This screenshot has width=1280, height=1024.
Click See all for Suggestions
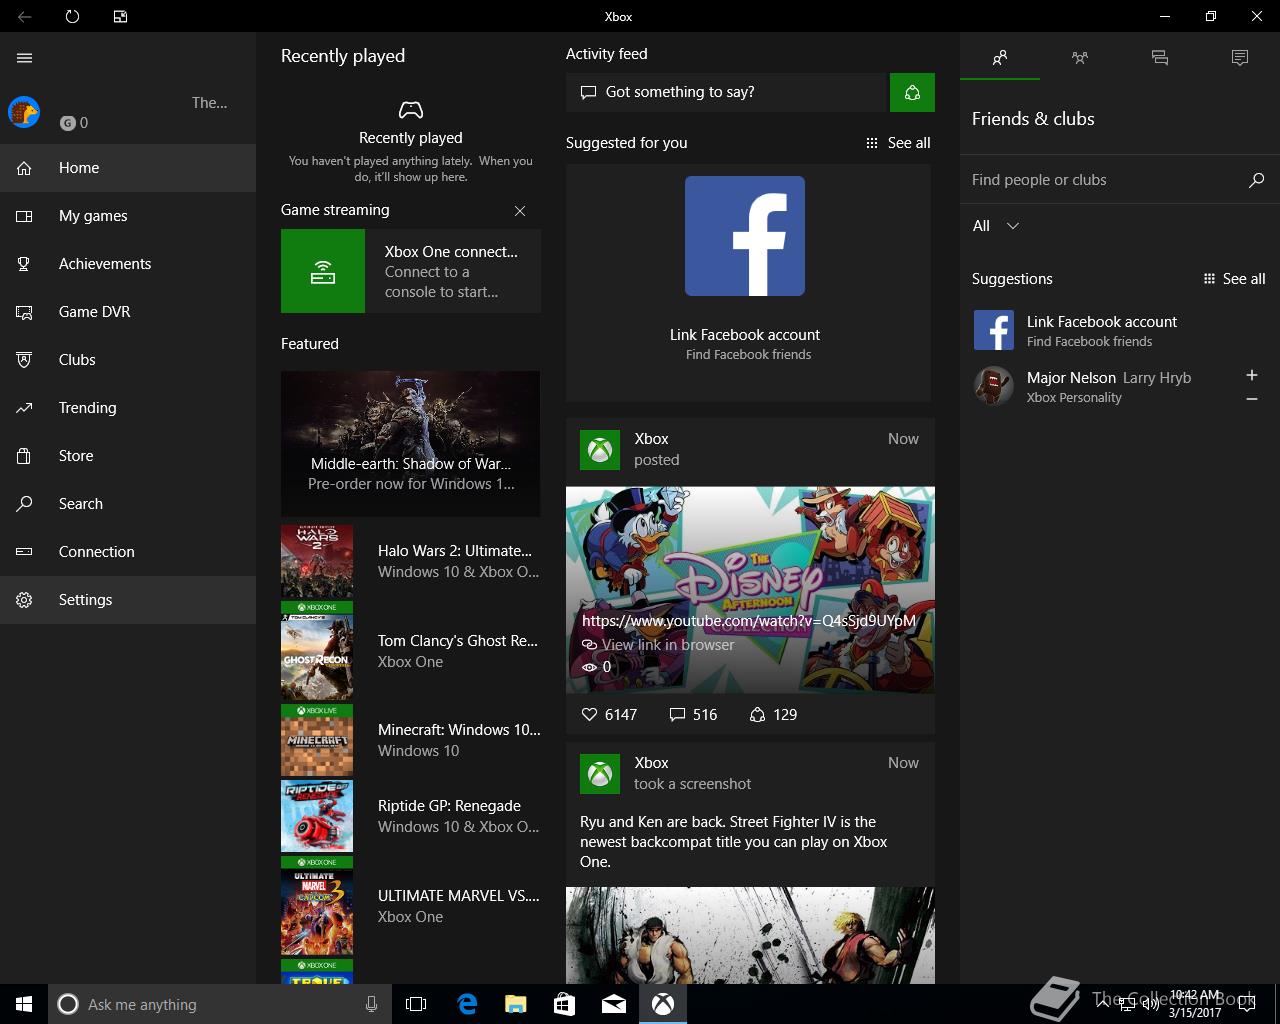1234,279
